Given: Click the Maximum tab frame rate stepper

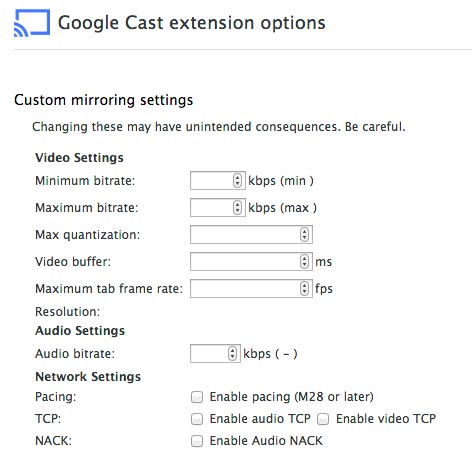Looking at the screenshot, I should pyautogui.click(x=304, y=288).
